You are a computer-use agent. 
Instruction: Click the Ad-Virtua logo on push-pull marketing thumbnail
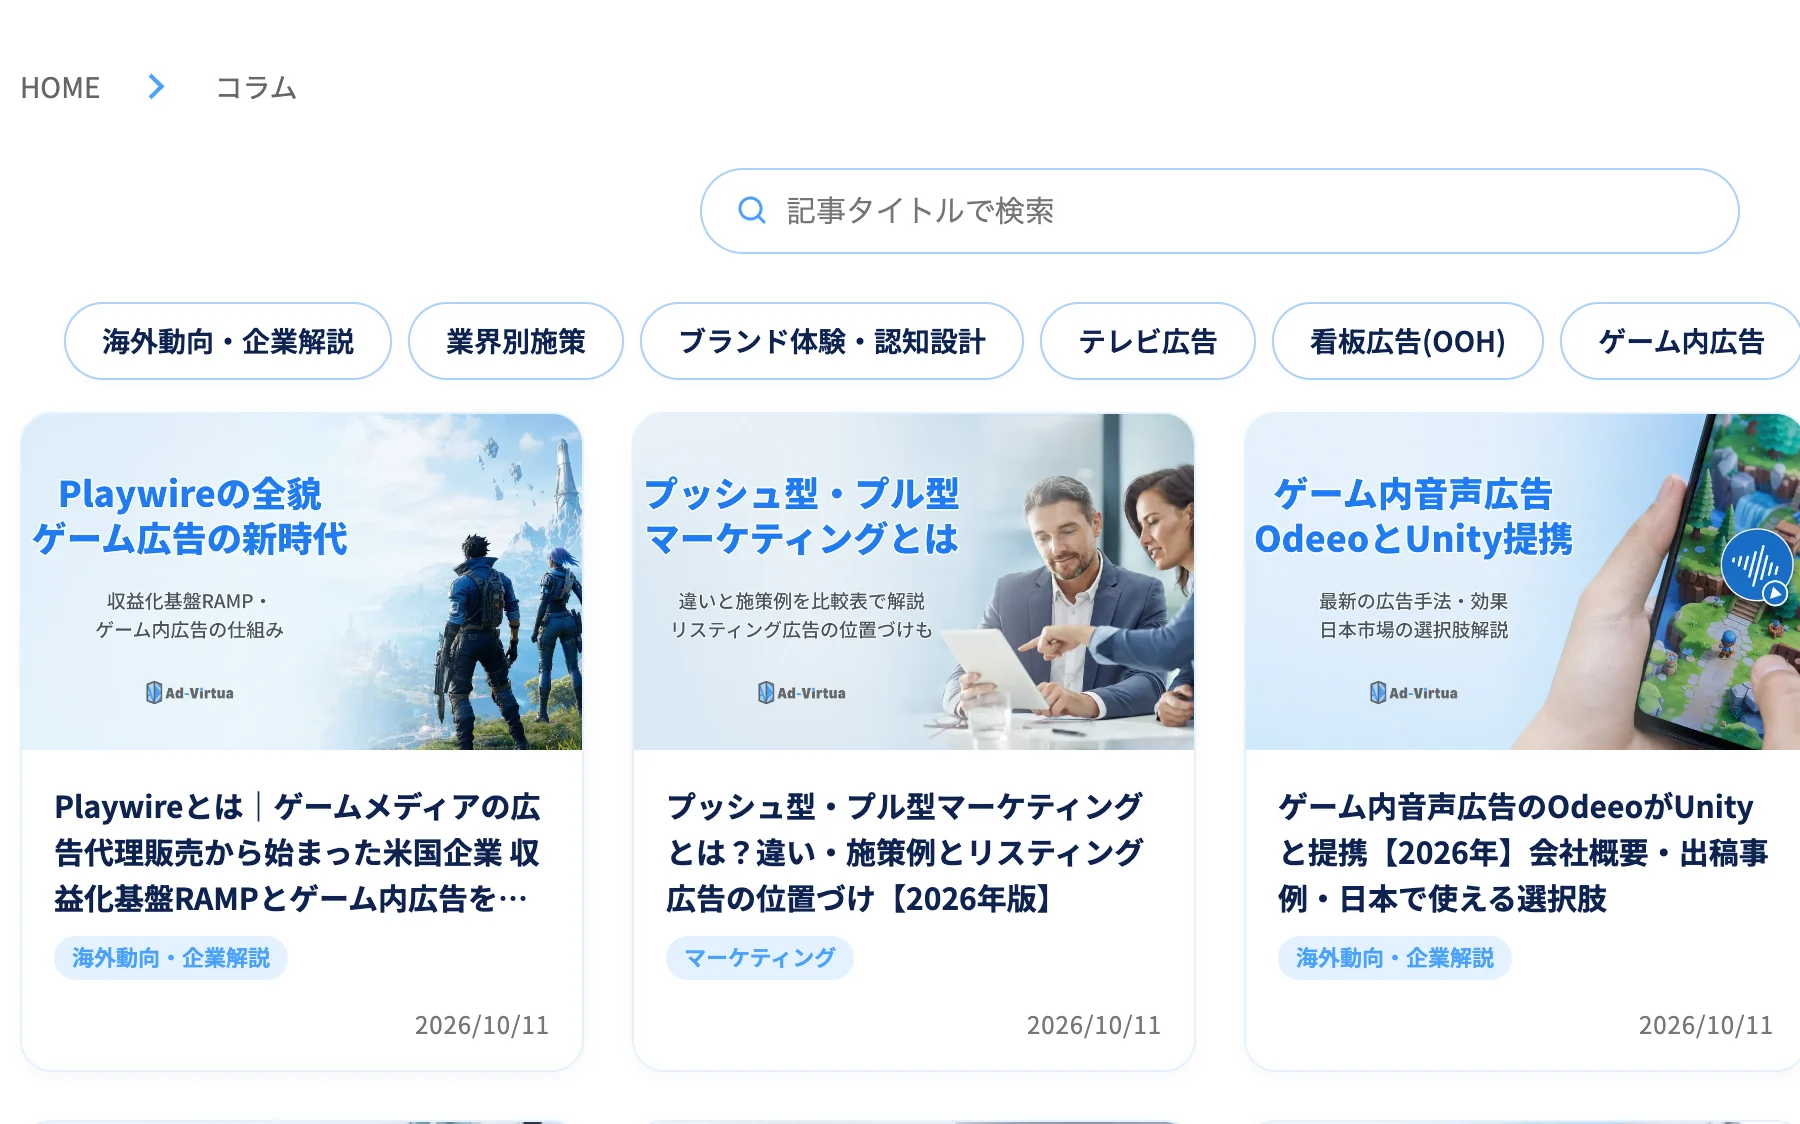pyautogui.click(x=802, y=692)
